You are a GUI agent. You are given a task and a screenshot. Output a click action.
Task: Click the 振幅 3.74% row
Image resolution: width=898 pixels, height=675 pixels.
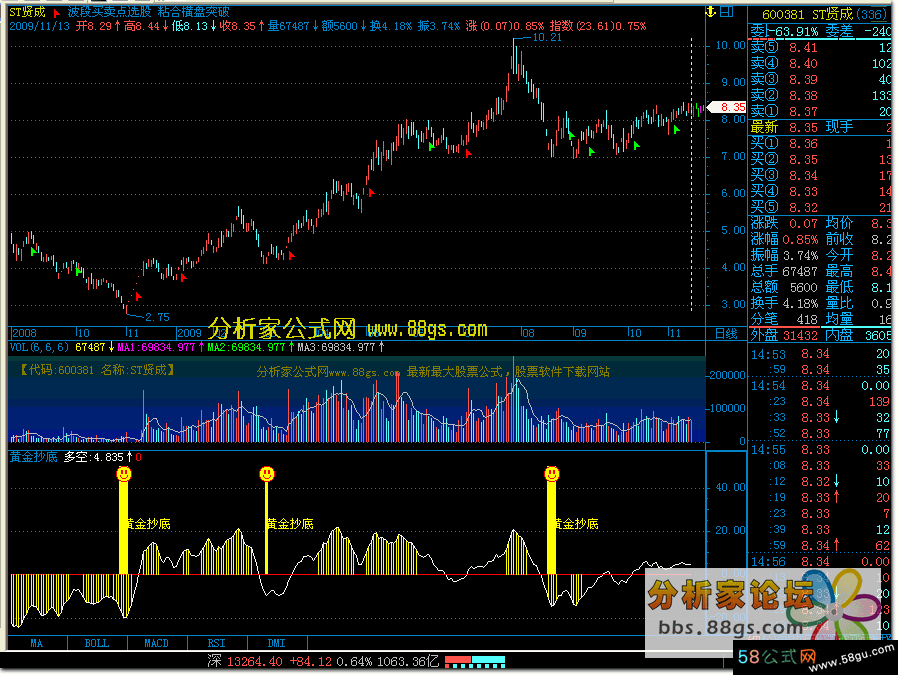click(x=785, y=256)
